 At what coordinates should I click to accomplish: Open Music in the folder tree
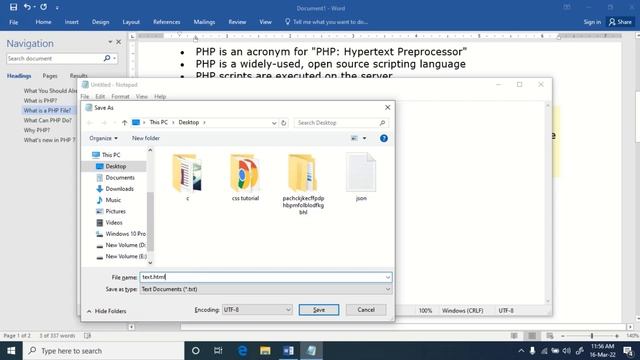(113, 200)
